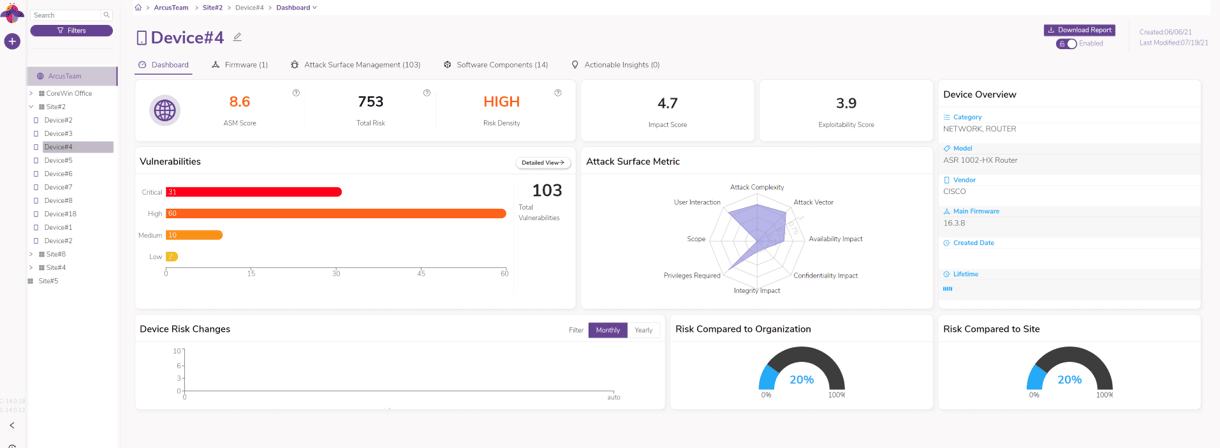Click the Risk Density help question icon
Image resolution: width=1220 pixels, height=448 pixels.
click(558, 93)
